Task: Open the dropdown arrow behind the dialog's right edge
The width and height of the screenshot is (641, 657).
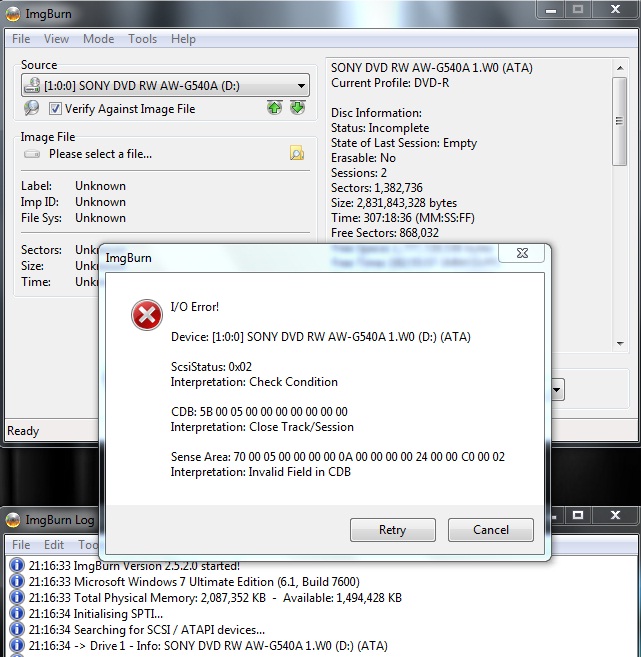Action: coord(557,390)
